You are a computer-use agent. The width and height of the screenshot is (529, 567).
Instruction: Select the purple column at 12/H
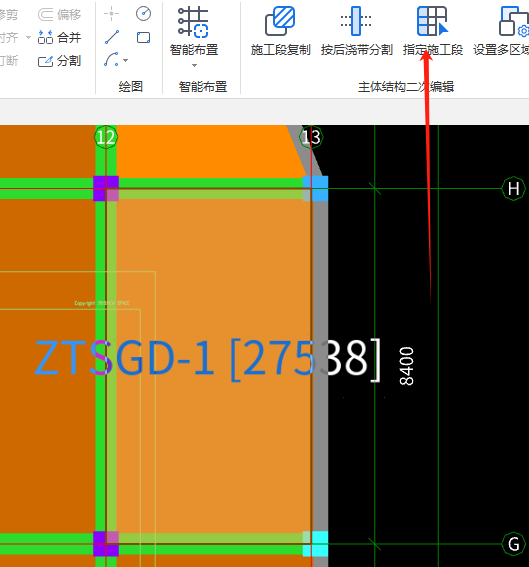coord(106,188)
